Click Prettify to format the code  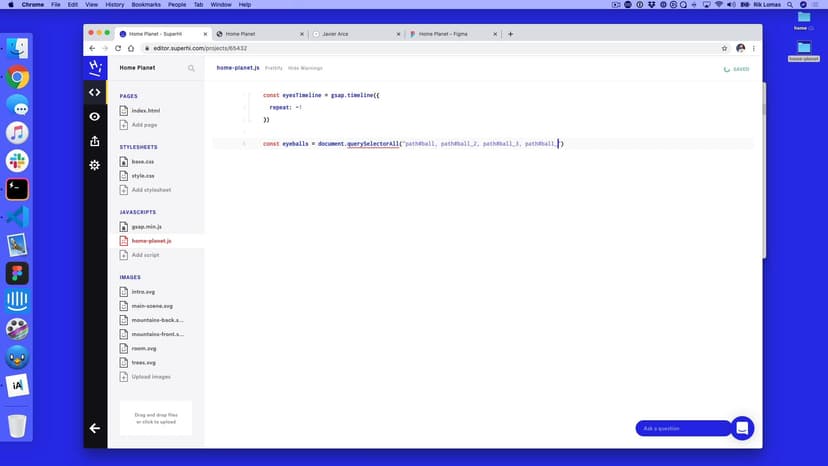tap(273, 68)
